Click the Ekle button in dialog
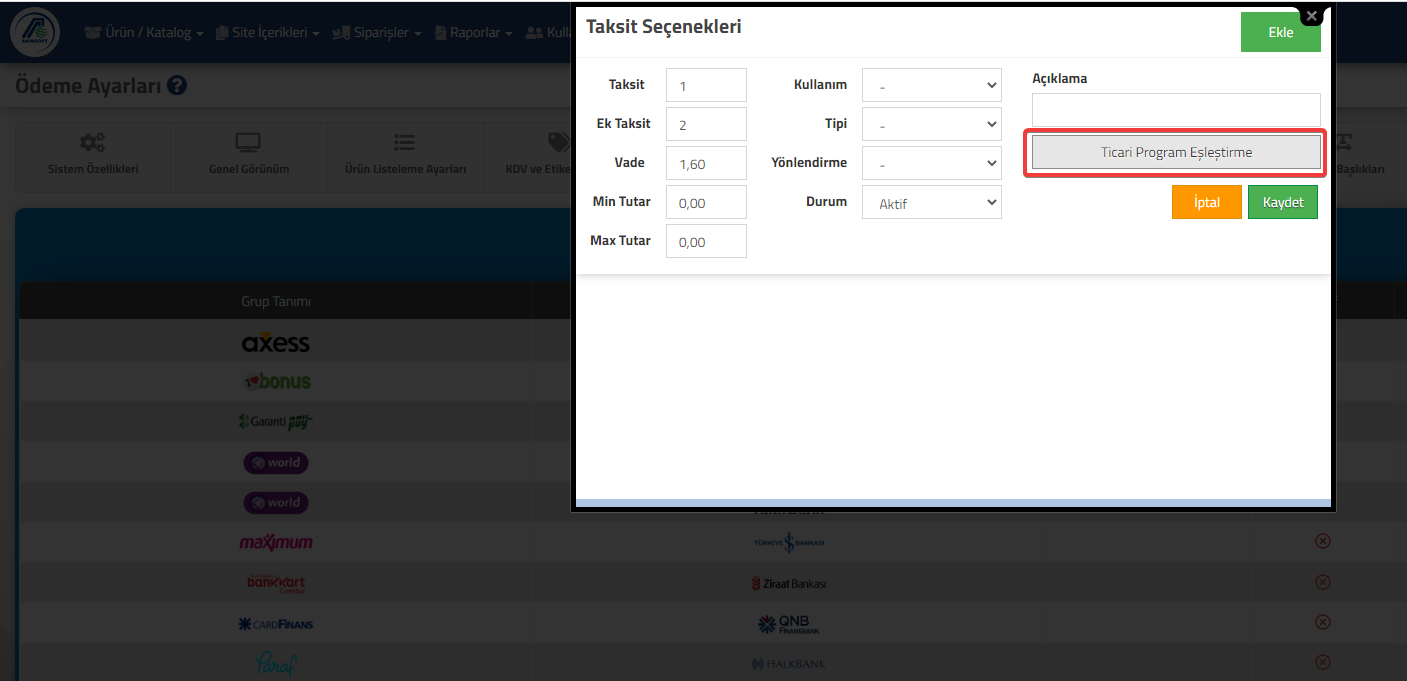This screenshot has width=1407, height=681. pyautogui.click(x=1280, y=32)
